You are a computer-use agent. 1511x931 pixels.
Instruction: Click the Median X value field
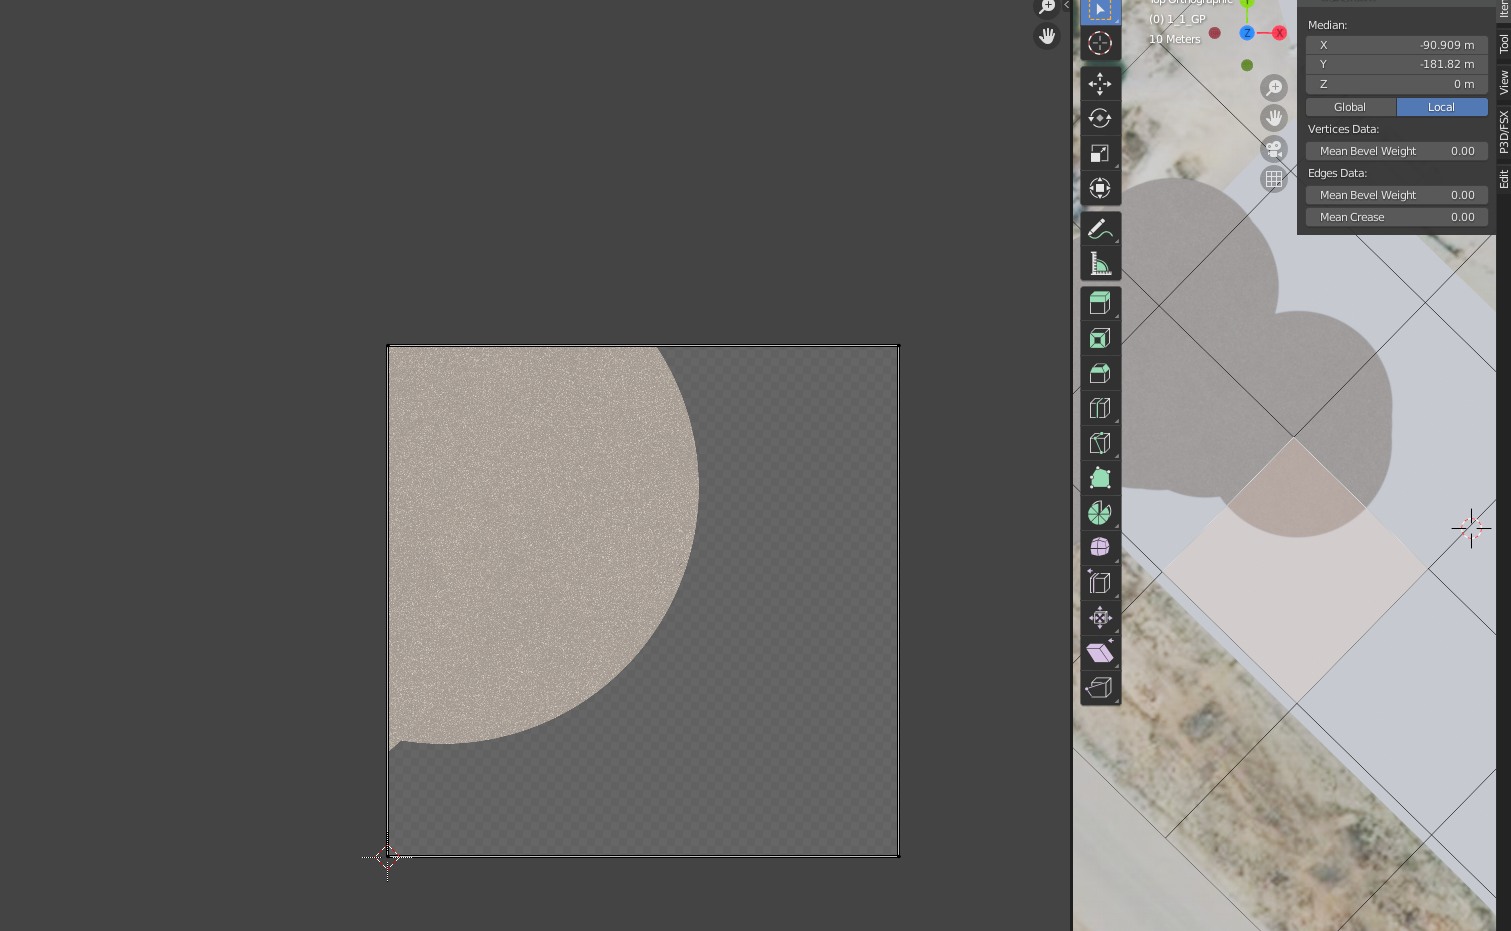(1396, 45)
